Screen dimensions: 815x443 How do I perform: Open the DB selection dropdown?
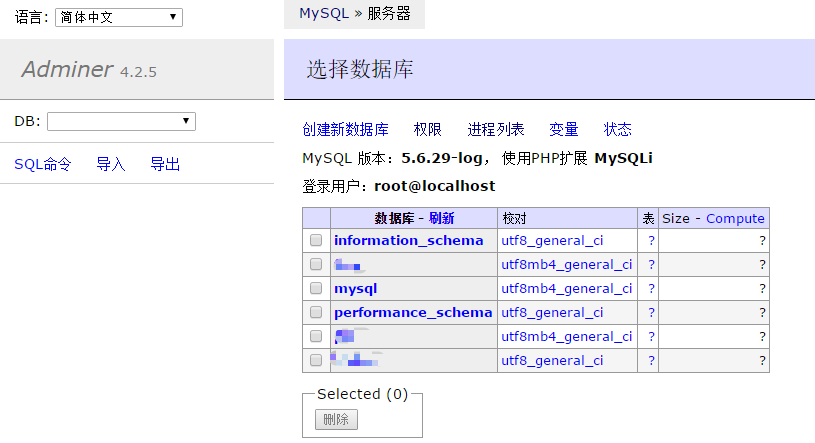coord(121,121)
